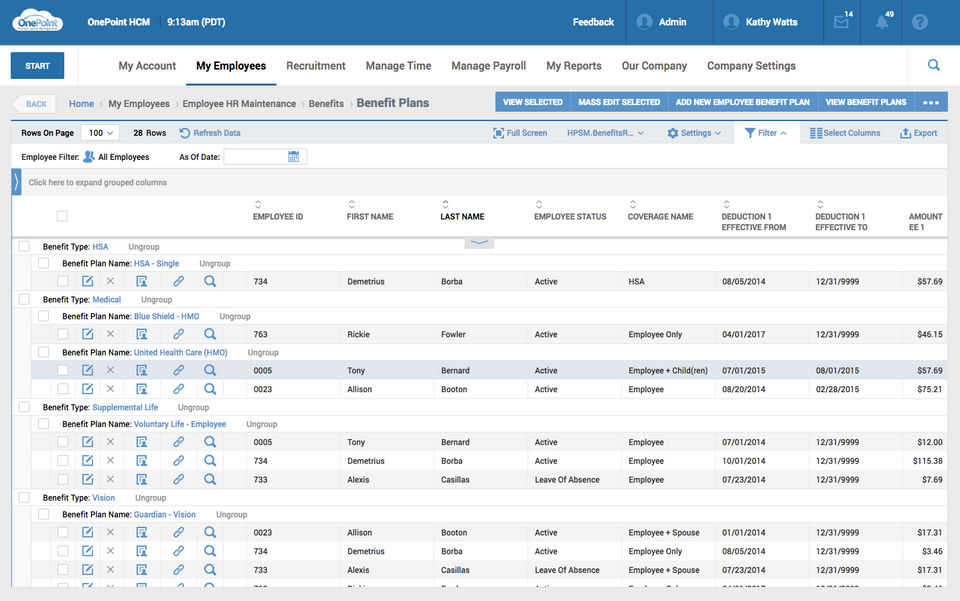Click the help question mark icon
This screenshot has width=960, height=601.
(x=920, y=22)
